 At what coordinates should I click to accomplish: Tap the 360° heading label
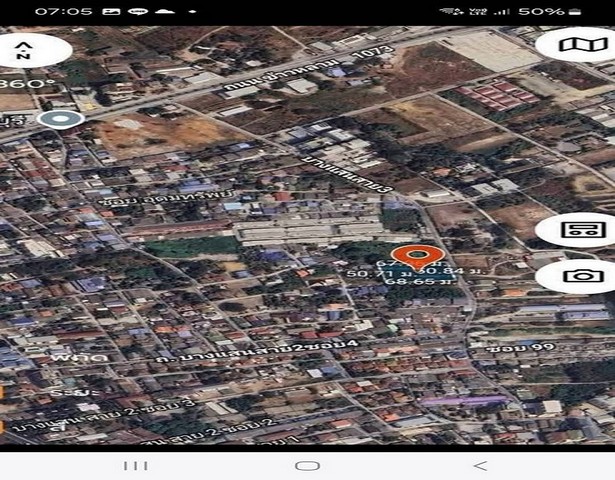20,84
